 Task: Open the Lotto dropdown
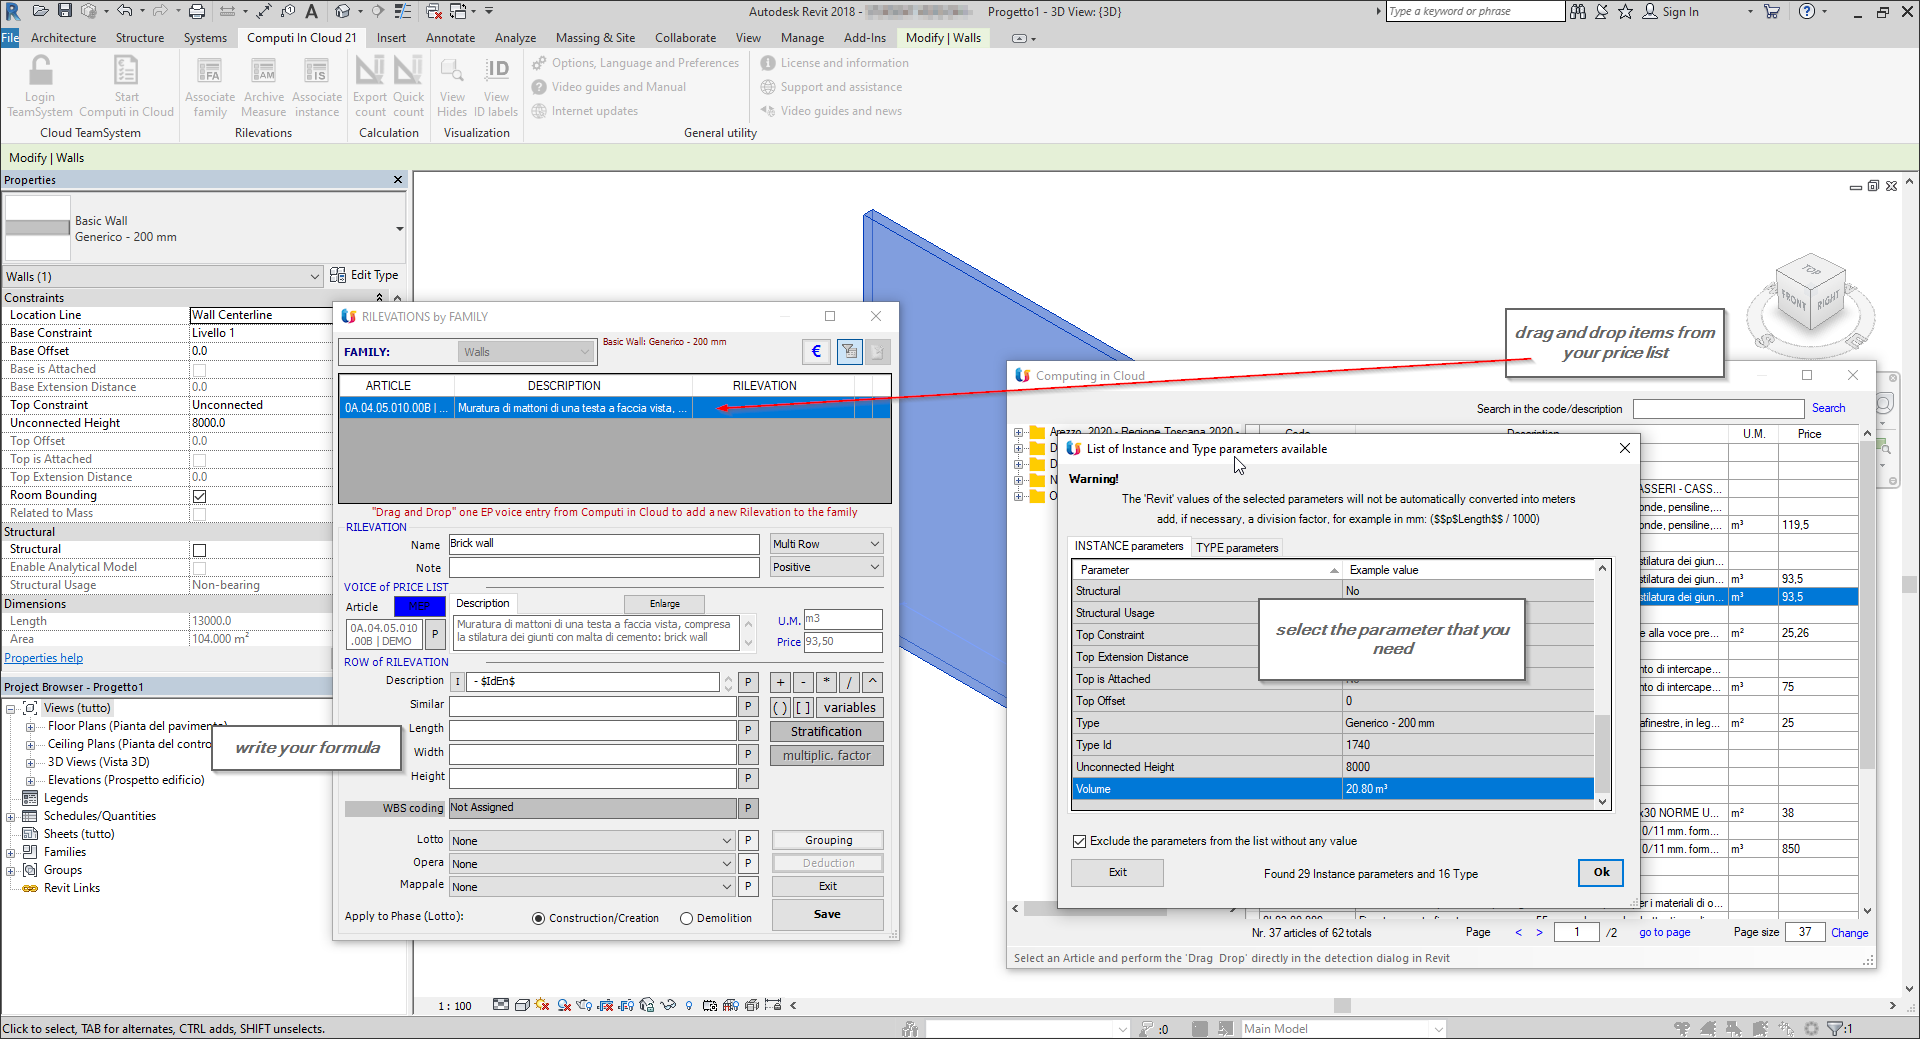592,841
